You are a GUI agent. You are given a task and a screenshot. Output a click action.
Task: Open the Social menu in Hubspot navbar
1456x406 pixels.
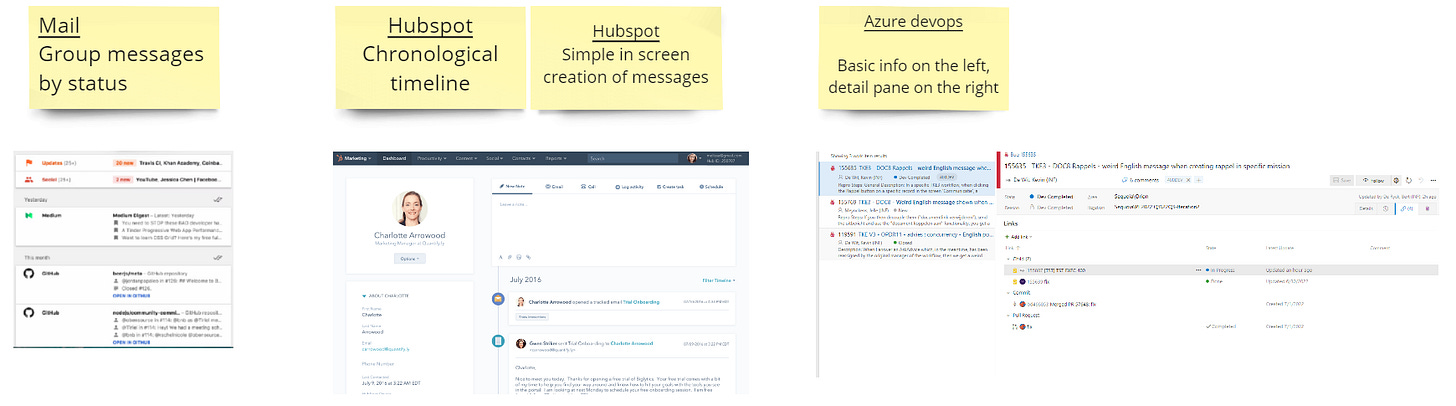tap(496, 158)
